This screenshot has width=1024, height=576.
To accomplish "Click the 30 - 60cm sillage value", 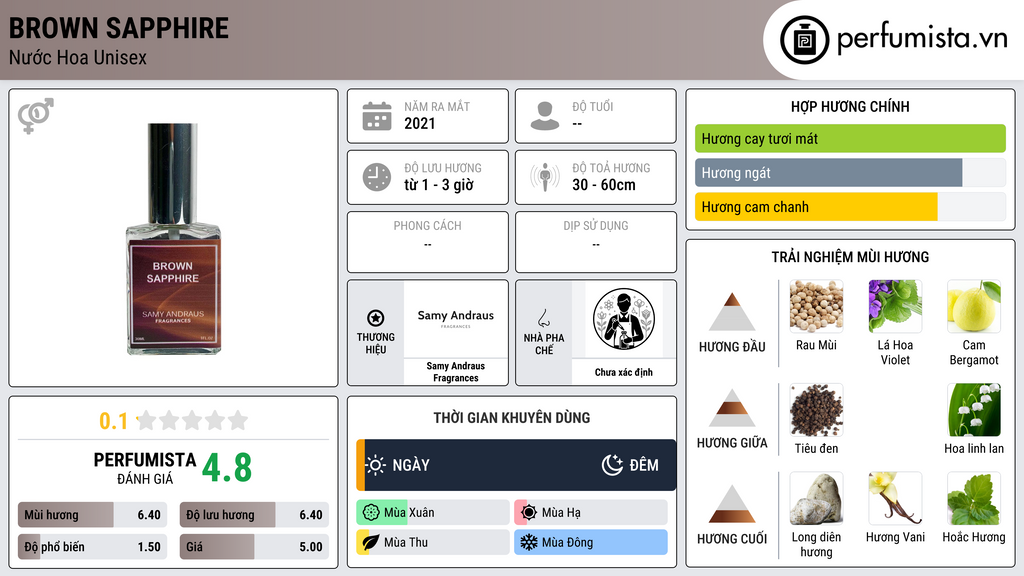I will pos(604,185).
